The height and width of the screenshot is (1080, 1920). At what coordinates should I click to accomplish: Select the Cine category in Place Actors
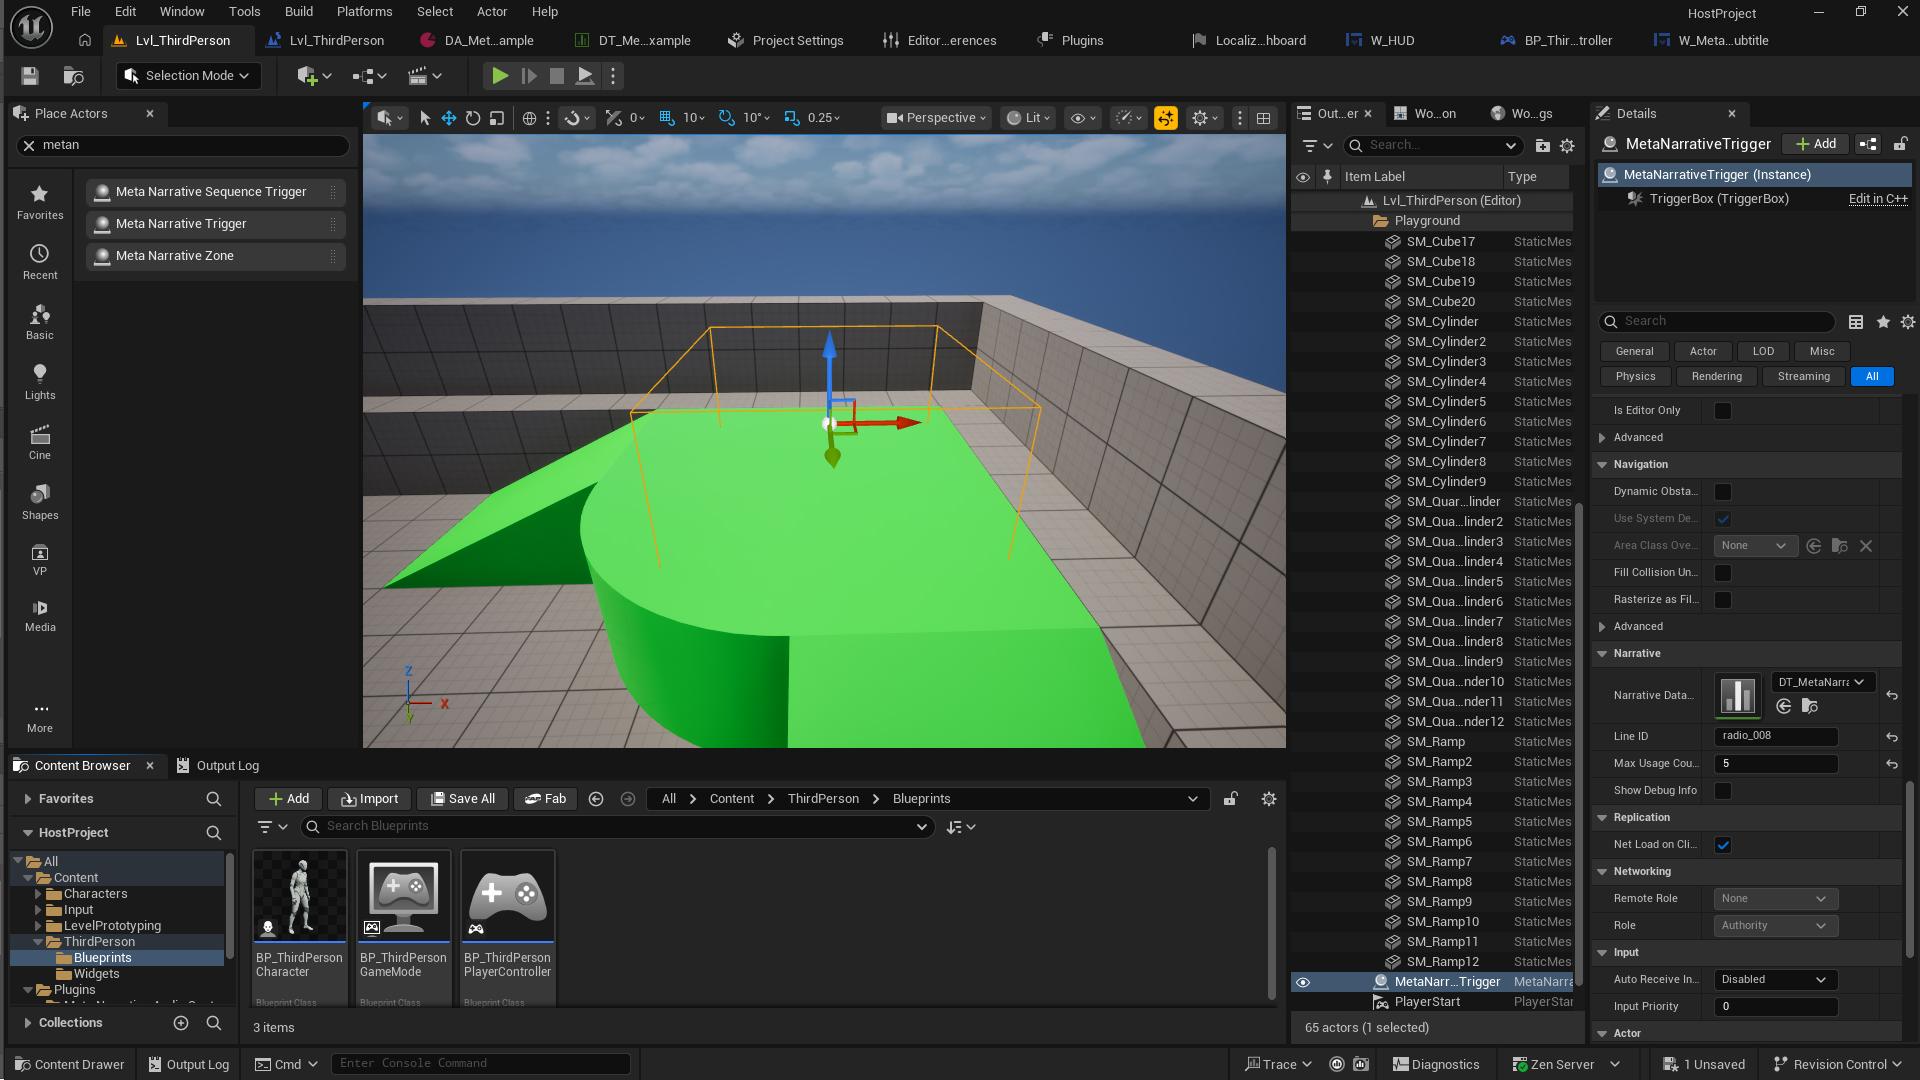(x=40, y=441)
